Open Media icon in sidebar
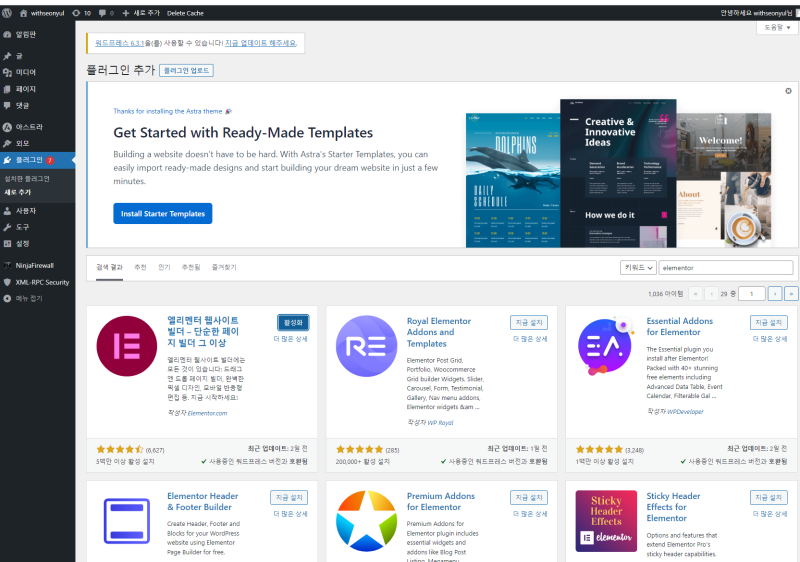 pos(7,72)
